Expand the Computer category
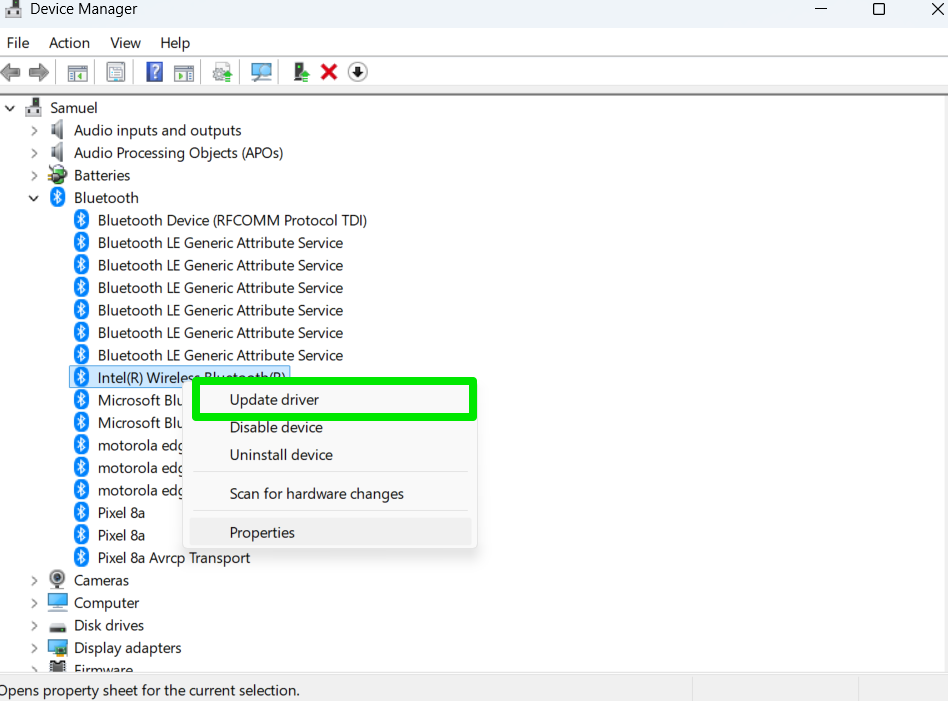This screenshot has width=948, height=701. pos(34,603)
